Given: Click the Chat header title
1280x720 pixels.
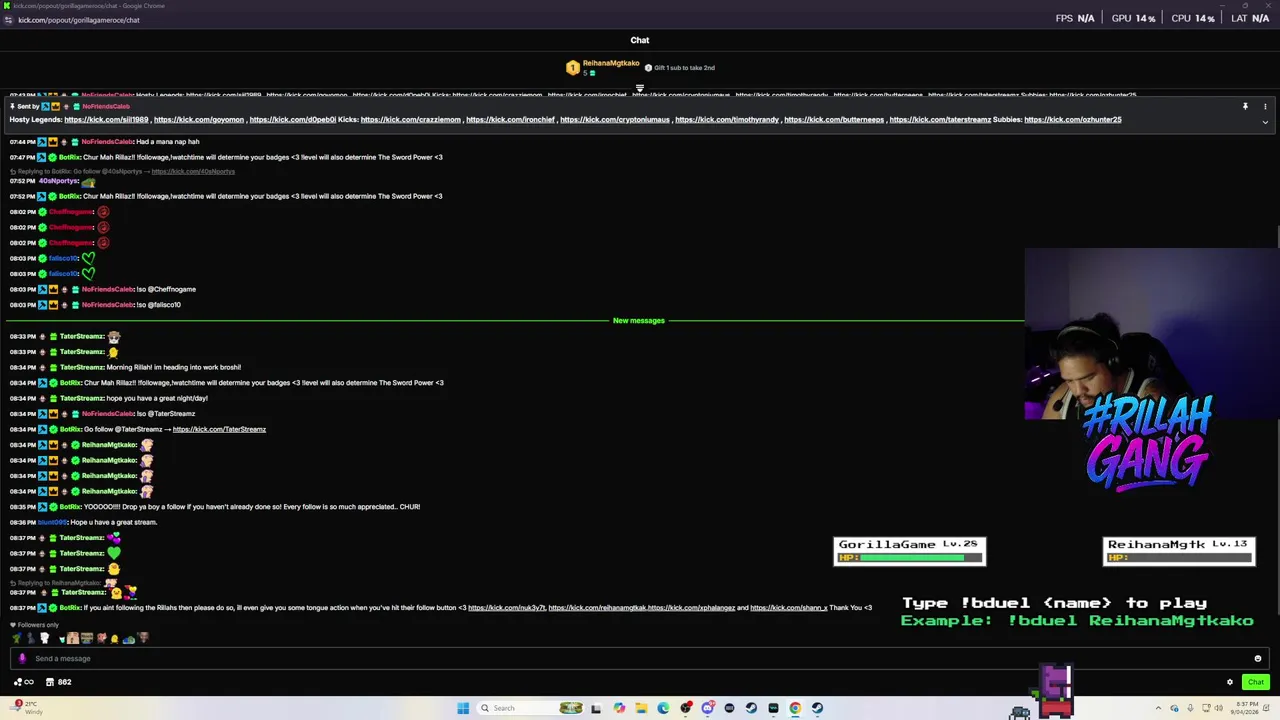Looking at the screenshot, I should [640, 40].
